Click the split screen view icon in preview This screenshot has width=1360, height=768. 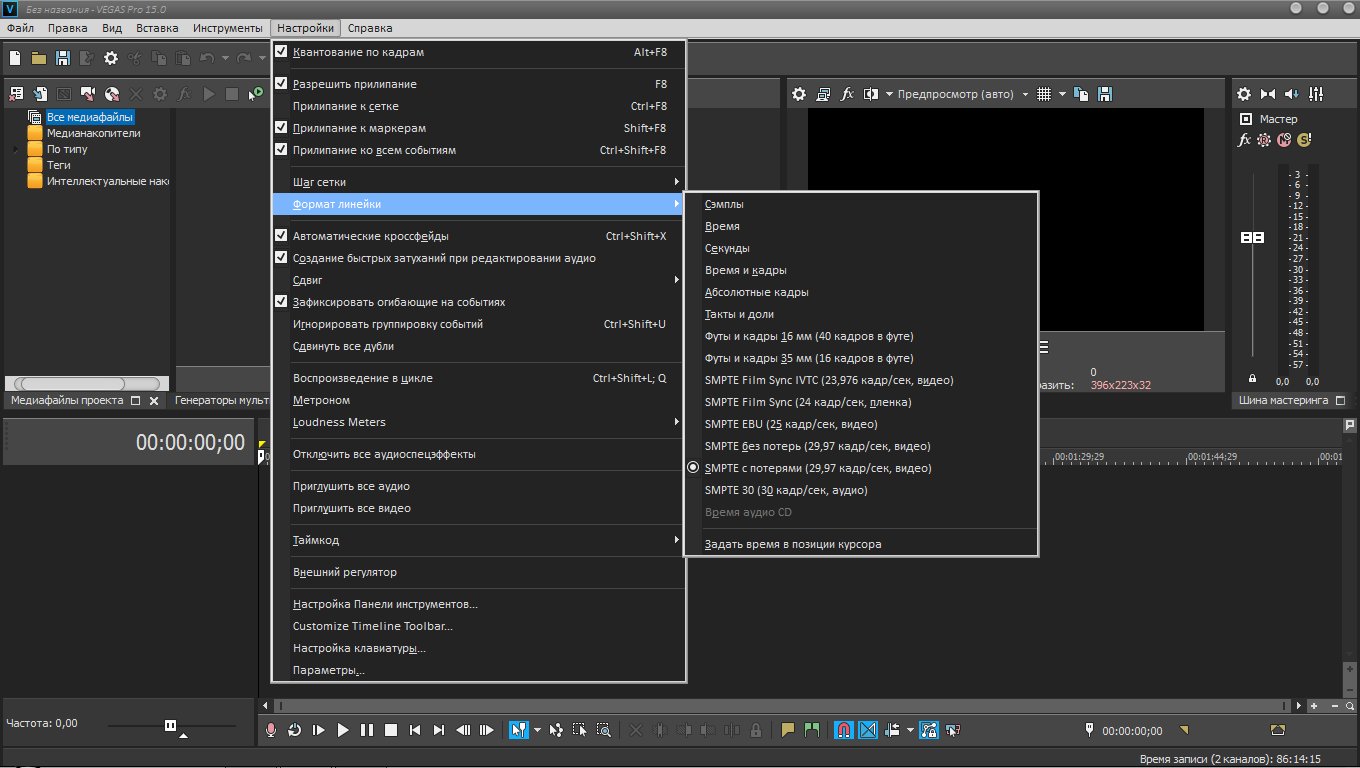(871, 94)
